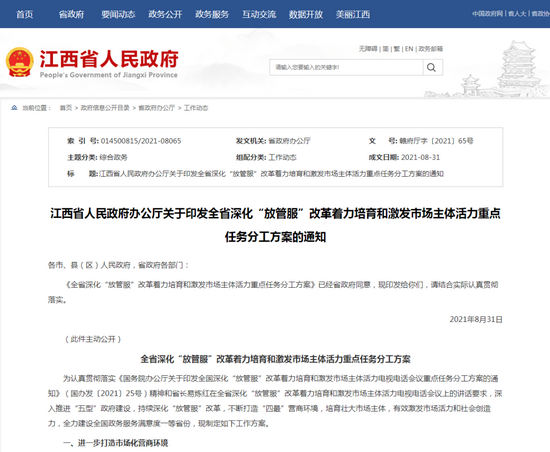
Task: Open the 中国政府网 link
Action: [x=487, y=14]
